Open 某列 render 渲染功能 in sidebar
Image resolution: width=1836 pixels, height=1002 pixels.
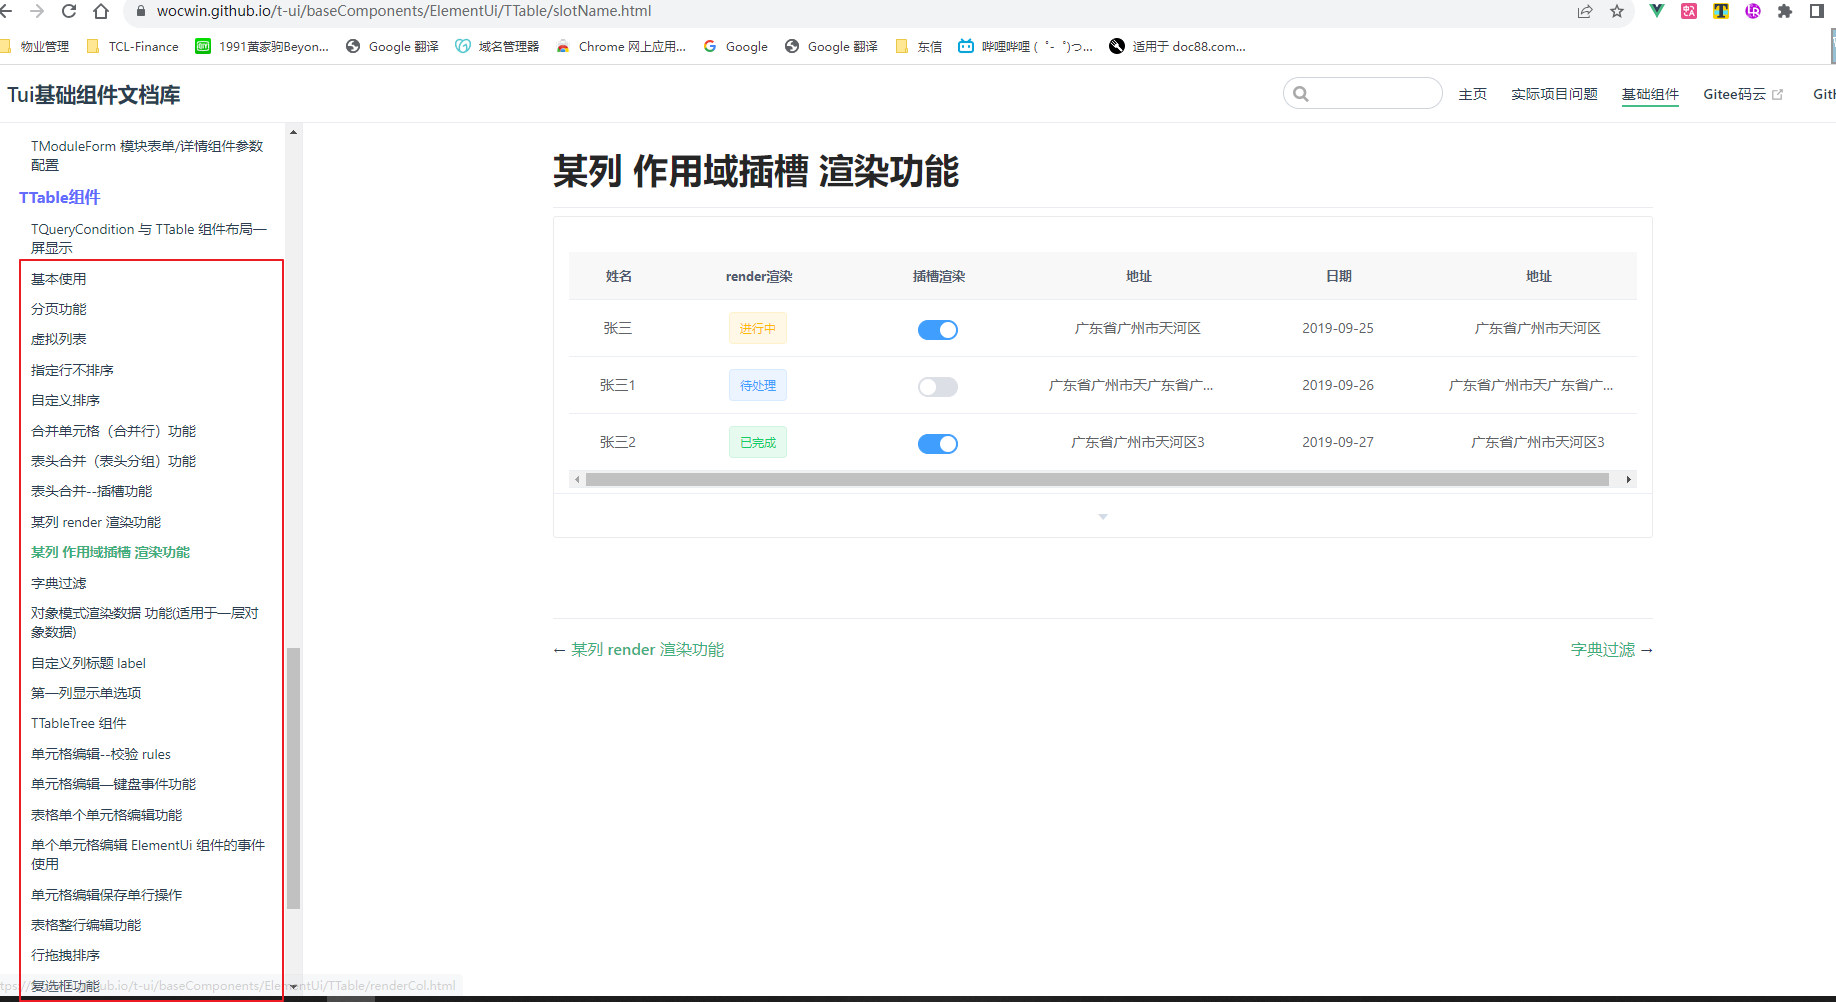click(96, 522)
